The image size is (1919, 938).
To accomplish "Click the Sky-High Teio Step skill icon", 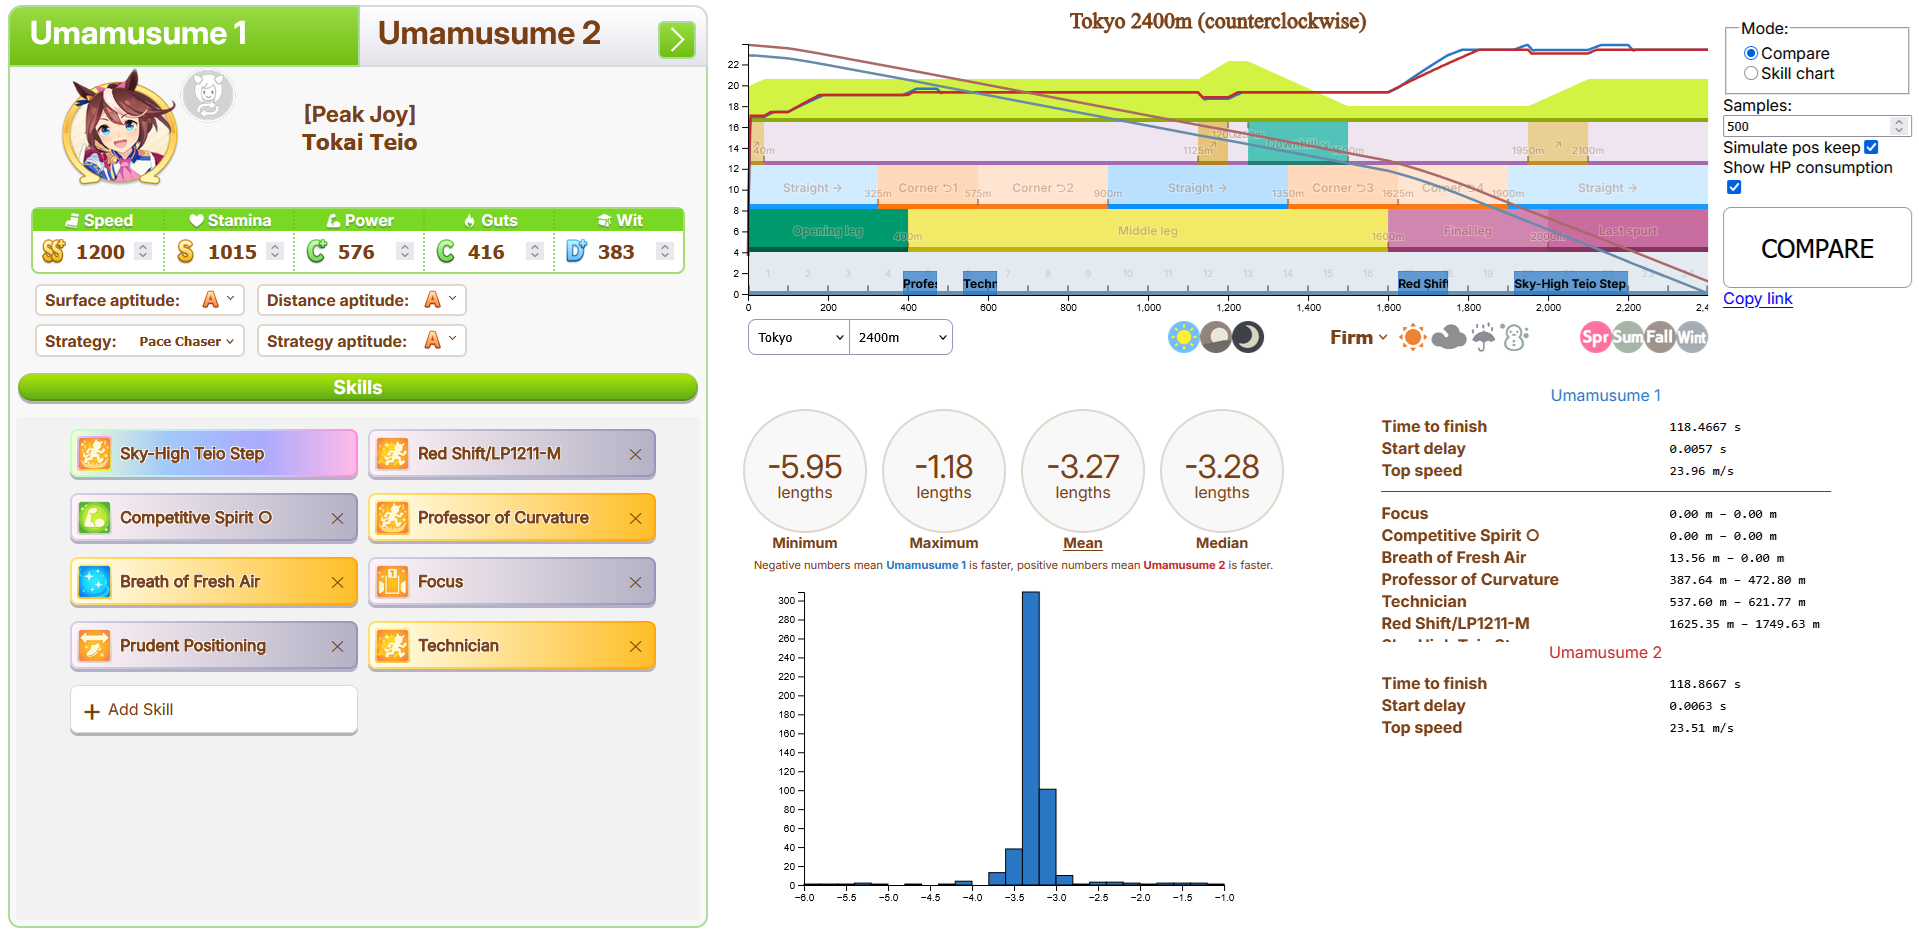I will click(94, 453).
